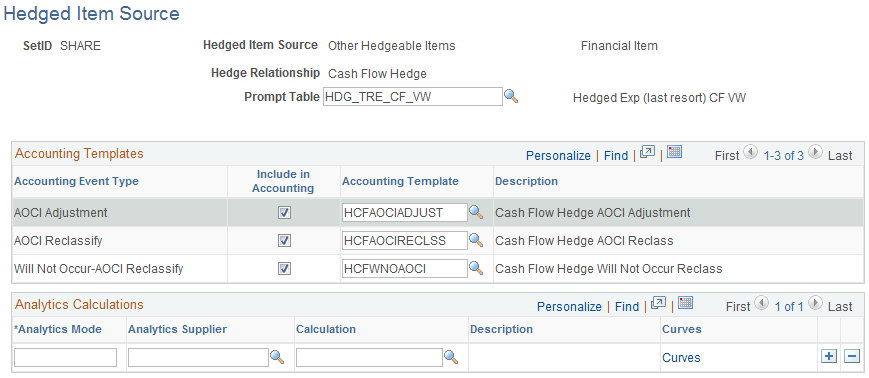Screen dimensions: 869x378
Task: Go to First in Analytics Calculations
Action: [738, 307]
